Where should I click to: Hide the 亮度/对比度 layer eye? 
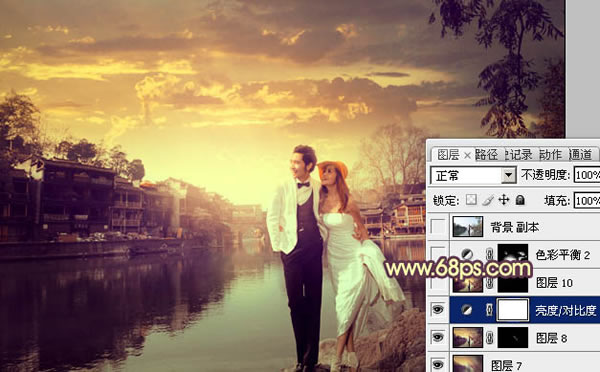tap(438, 310)
